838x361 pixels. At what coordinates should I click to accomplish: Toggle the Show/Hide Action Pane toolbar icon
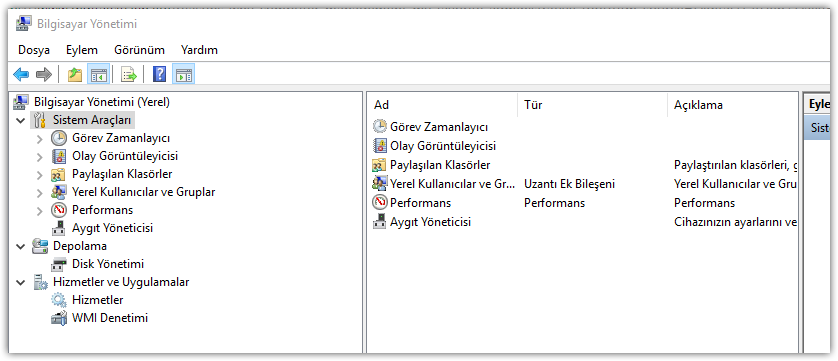183,74
